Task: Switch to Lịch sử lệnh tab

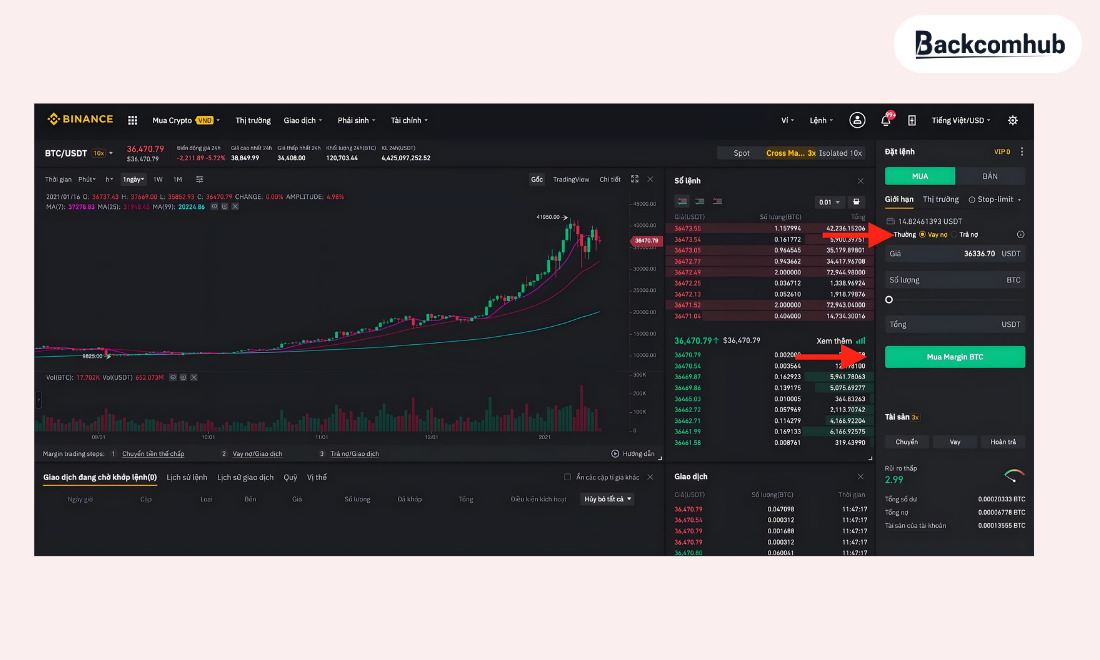Action: click(187, 478)
